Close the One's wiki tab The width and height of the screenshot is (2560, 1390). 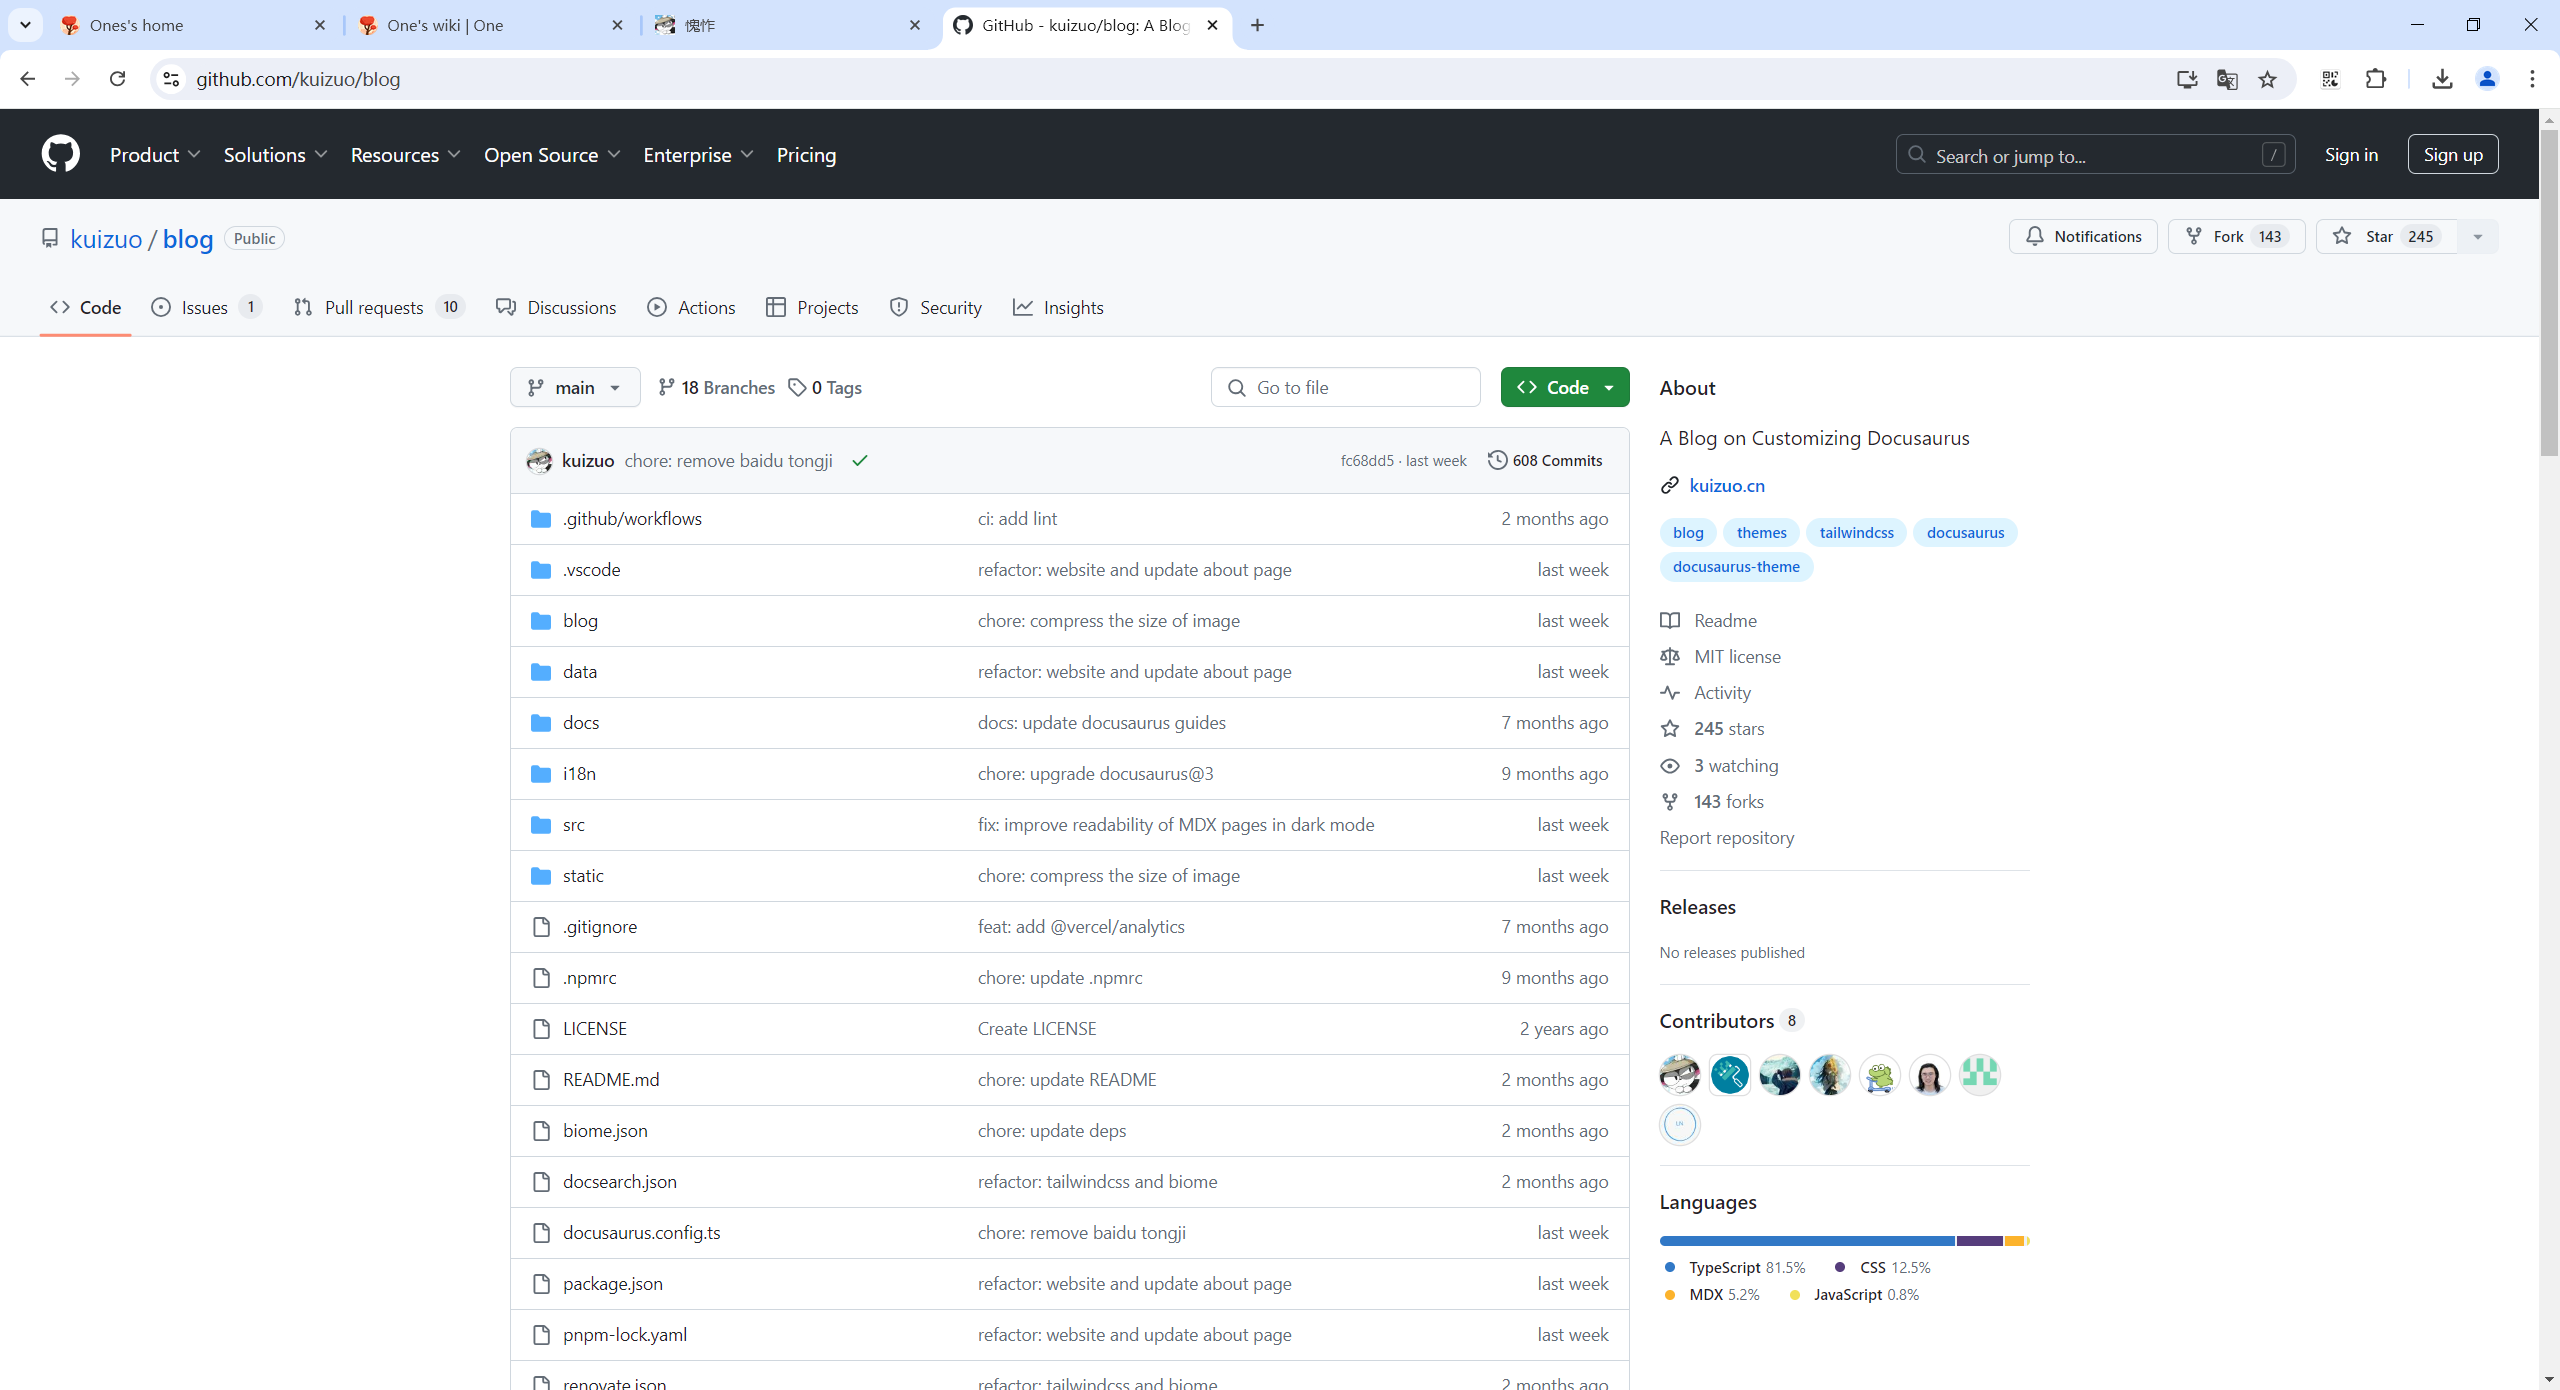coord(617,25)
